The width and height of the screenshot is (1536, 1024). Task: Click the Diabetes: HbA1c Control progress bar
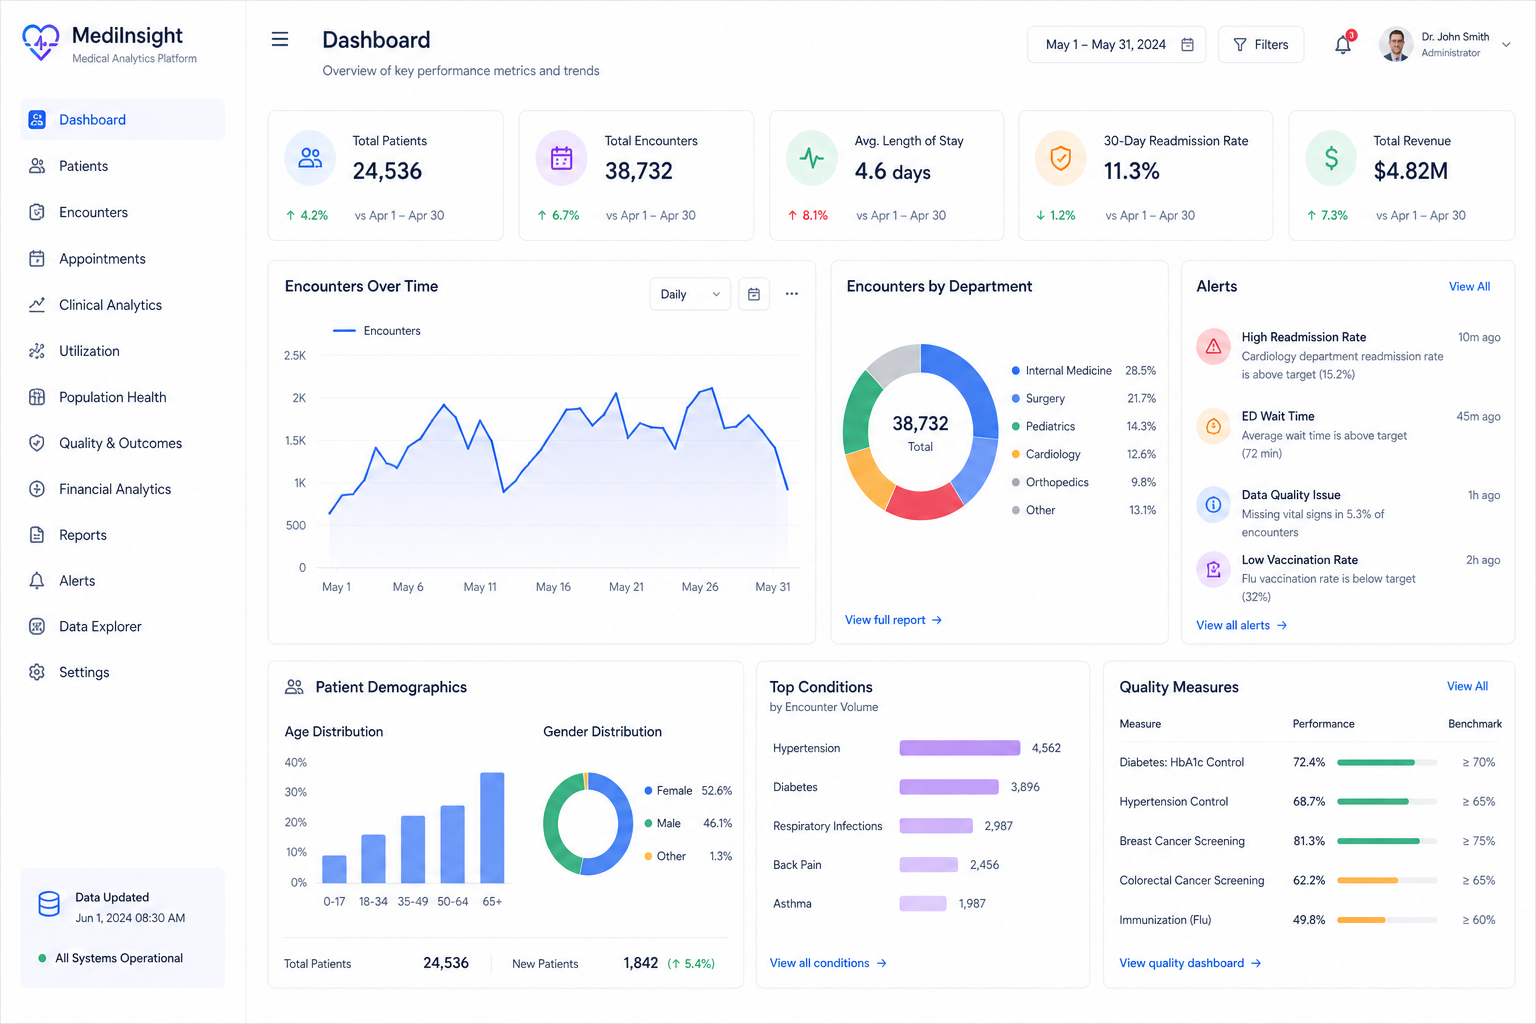(x=1387, y=762)
